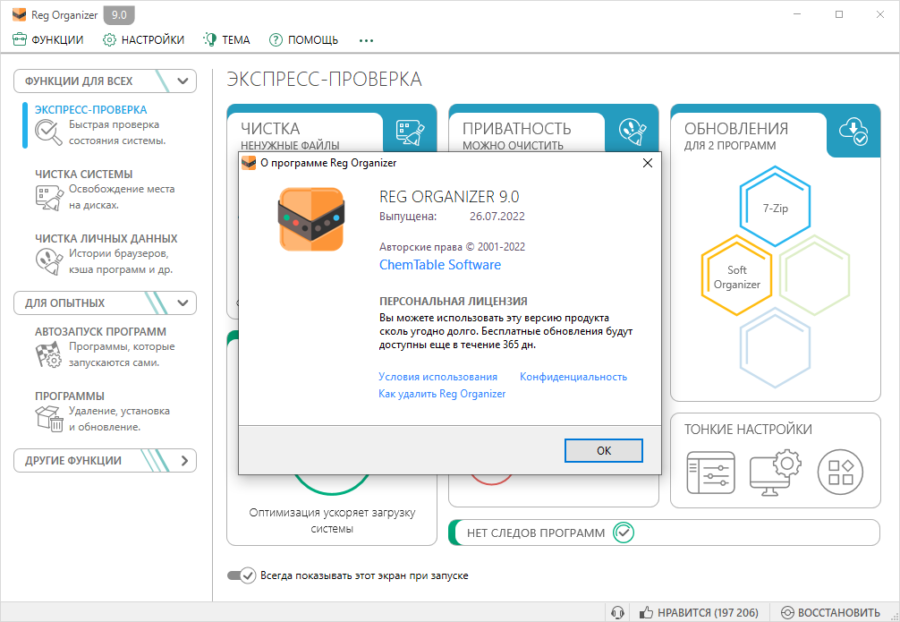Click the Экспресс-проверка magnifier icon

(48, 133)
